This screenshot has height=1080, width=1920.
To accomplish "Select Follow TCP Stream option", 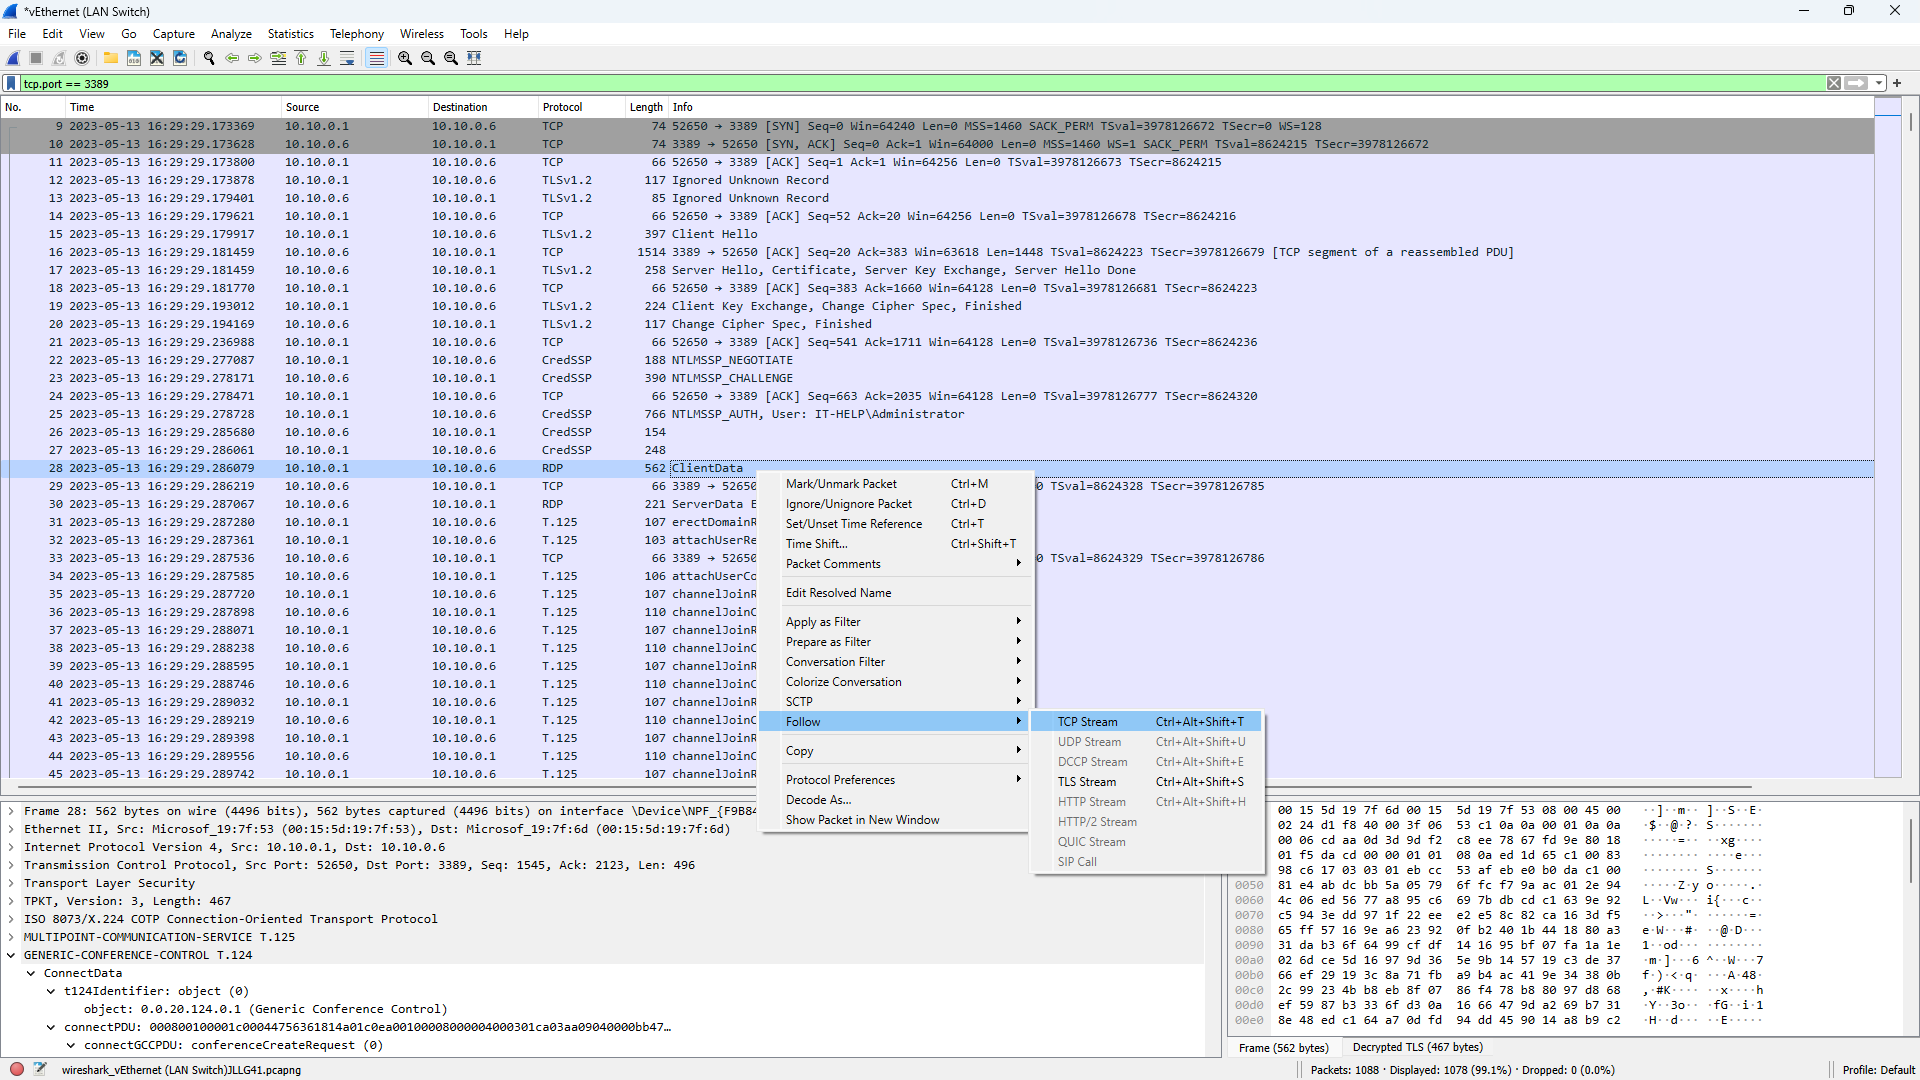I will point(1088,720).
